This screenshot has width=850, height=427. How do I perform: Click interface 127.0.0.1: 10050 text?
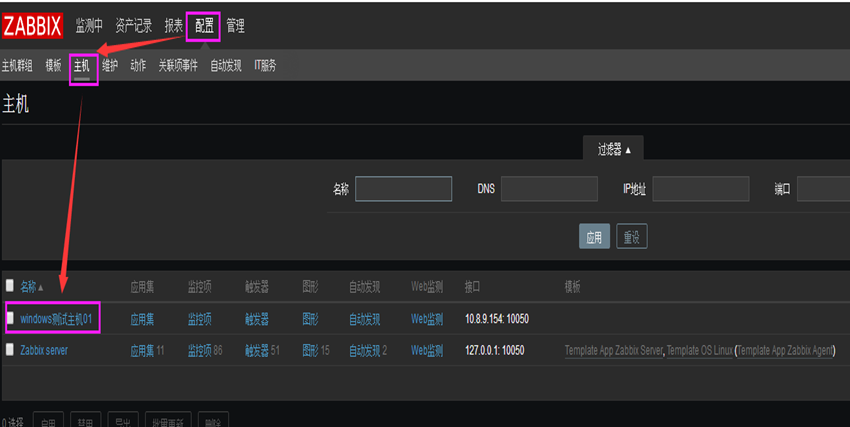(495, 351)
